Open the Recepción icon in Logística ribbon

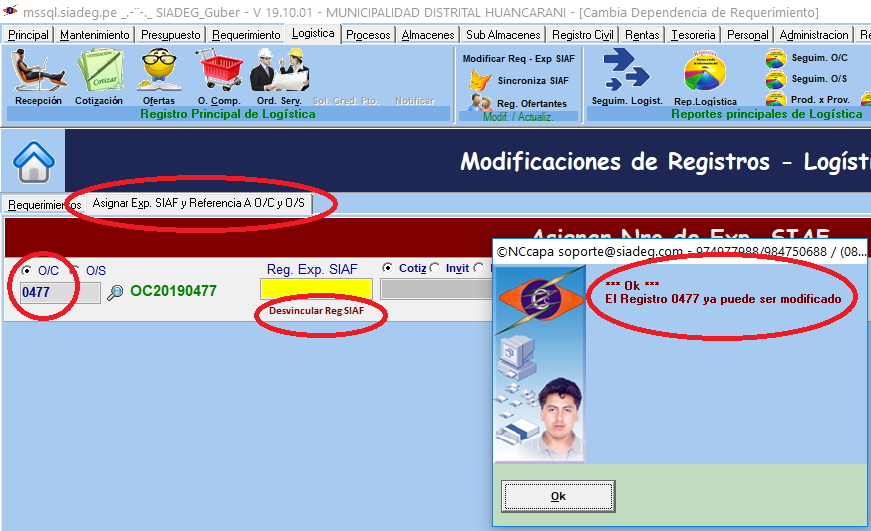[x=38, y=71]
